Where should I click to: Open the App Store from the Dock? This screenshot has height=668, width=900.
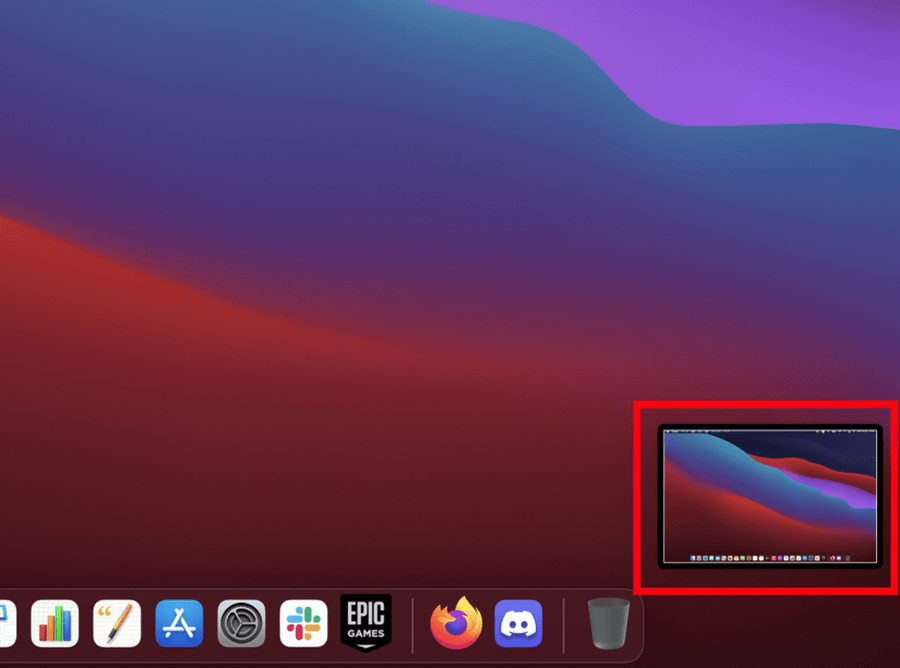click(179, 623)
